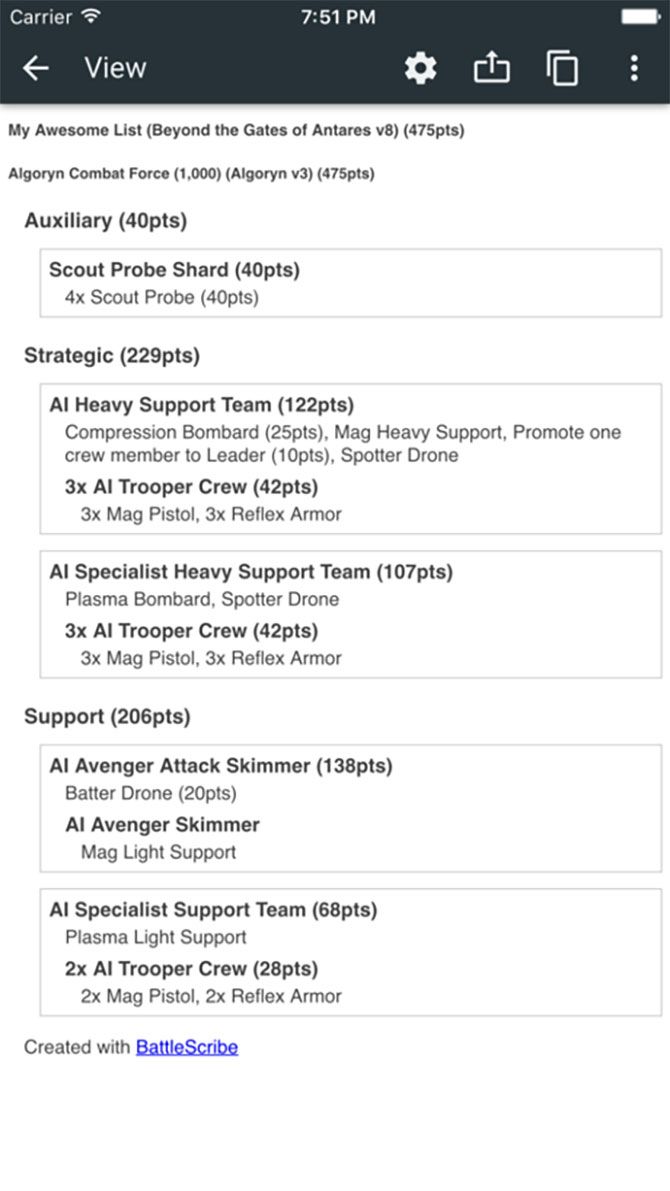This screenshot has height=1191, width=670.
Task: Tap the copy to clipboard icon
Action: pos(562,68)
